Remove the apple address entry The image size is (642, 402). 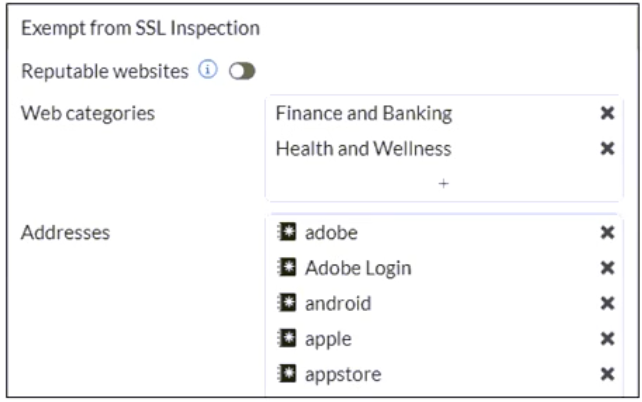[606, 339]
